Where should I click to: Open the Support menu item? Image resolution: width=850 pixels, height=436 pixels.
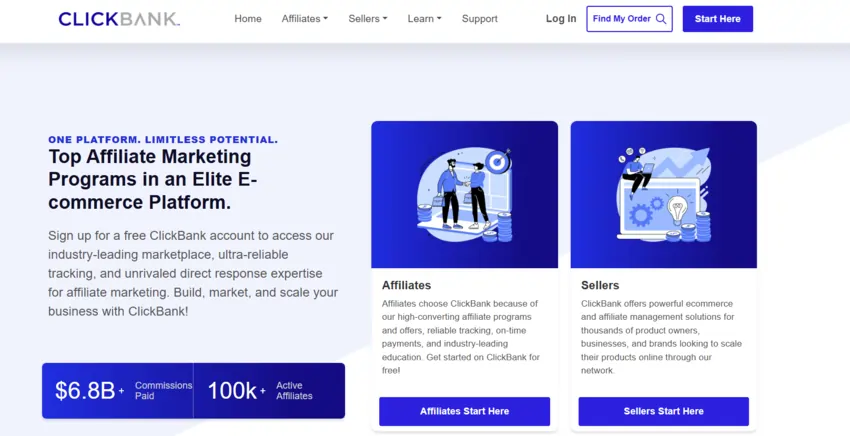click(x=480, y=19)
